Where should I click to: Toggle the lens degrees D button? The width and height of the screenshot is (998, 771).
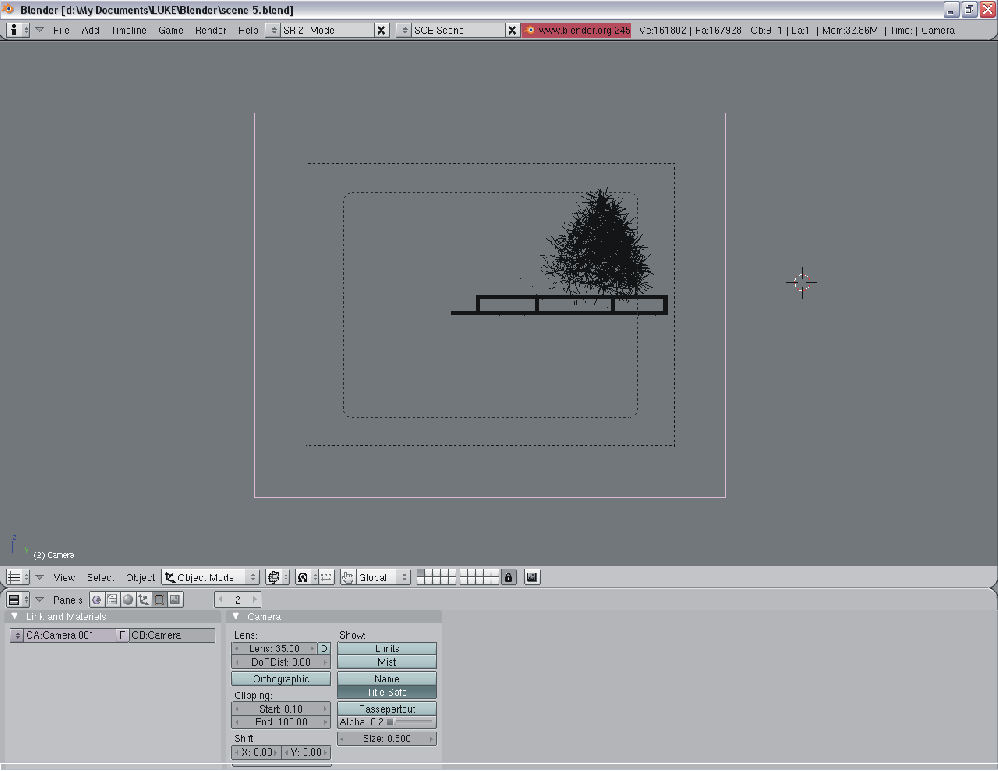point(325,649)
